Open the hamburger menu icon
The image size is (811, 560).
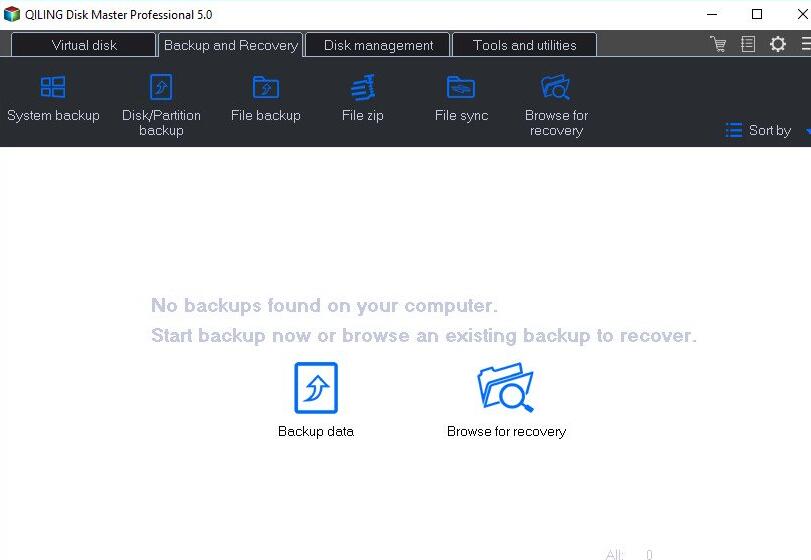click(806, 44)
